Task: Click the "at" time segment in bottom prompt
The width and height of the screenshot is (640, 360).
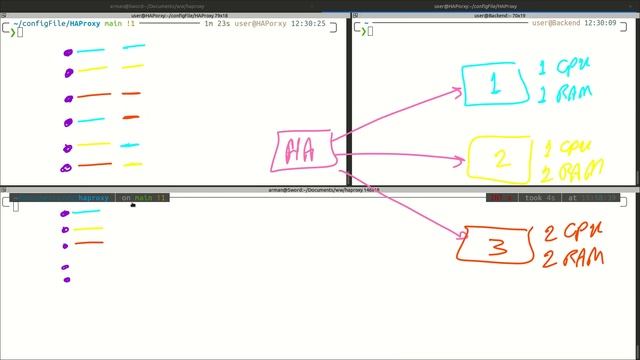Action: pos(591,198)
